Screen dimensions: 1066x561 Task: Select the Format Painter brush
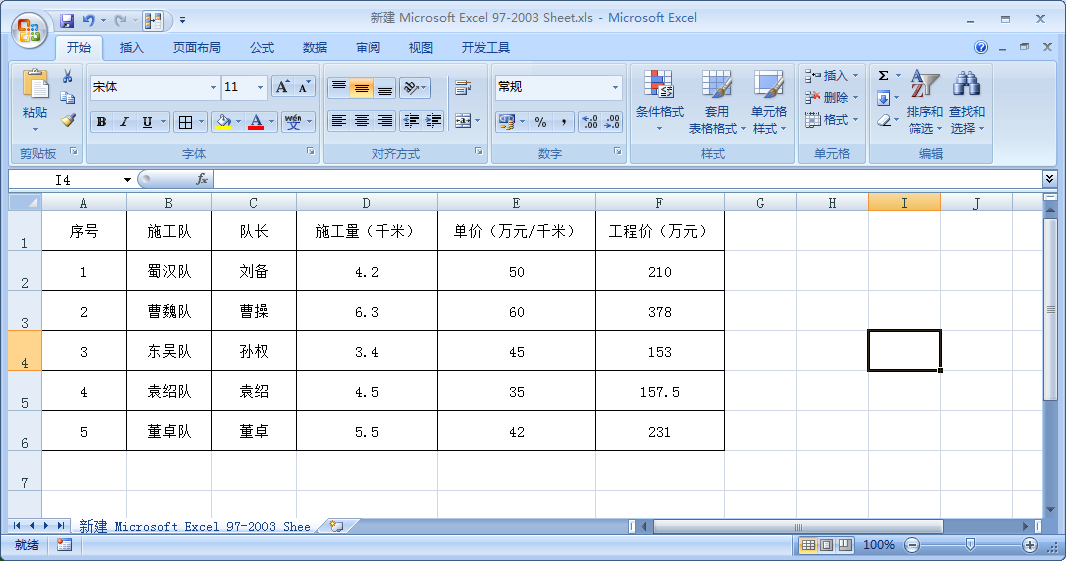67,120
